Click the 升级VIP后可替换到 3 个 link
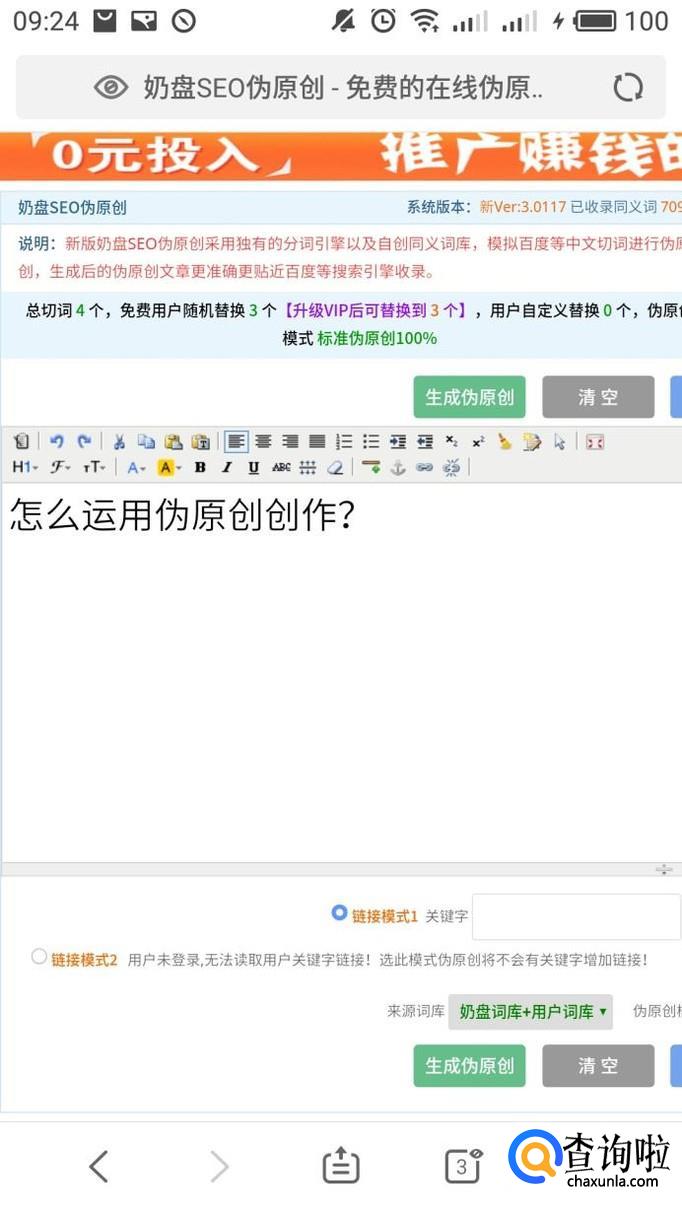The image size is (682, 1212). point(375,311)
